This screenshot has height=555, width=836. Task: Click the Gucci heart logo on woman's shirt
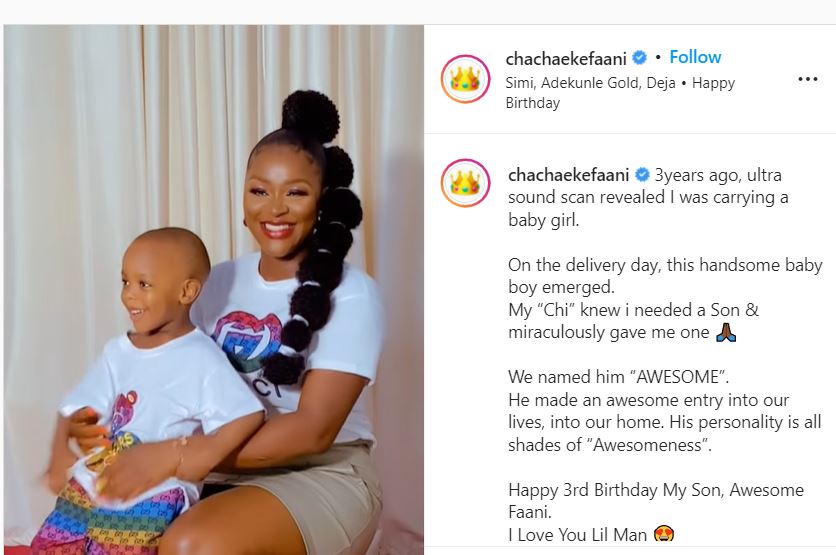coord(246,341)
